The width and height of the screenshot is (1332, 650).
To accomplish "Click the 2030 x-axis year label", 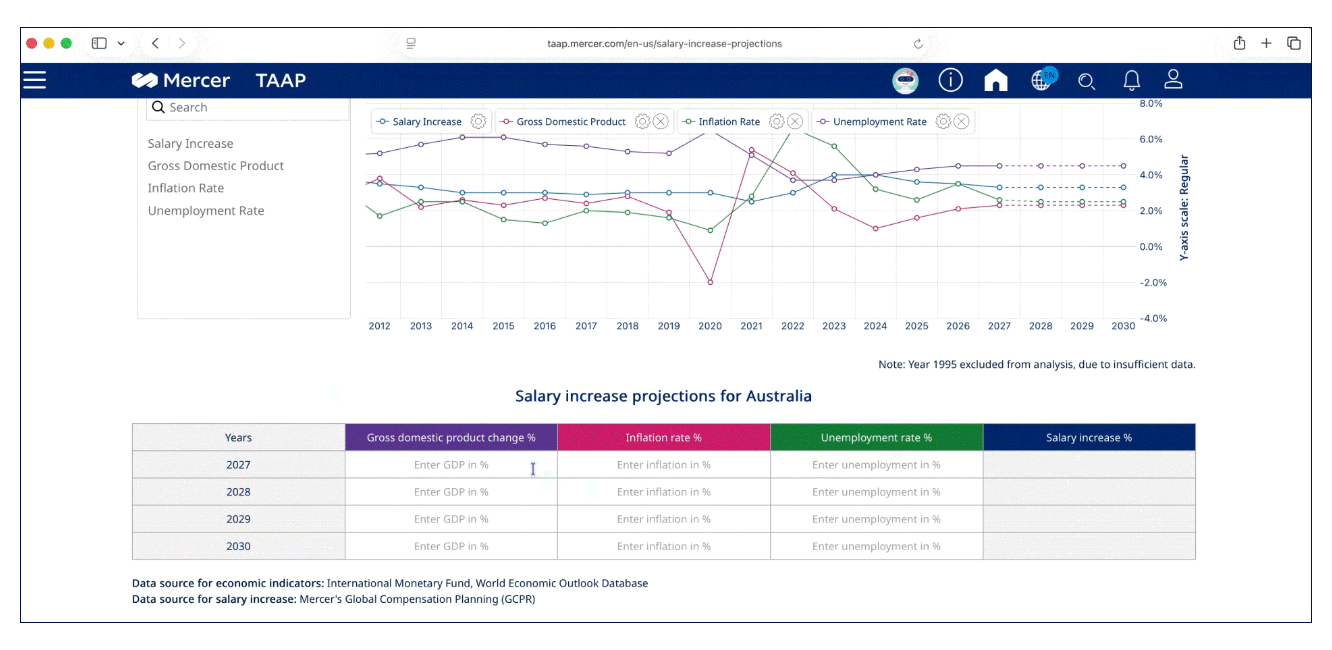I will (1122, 326).
